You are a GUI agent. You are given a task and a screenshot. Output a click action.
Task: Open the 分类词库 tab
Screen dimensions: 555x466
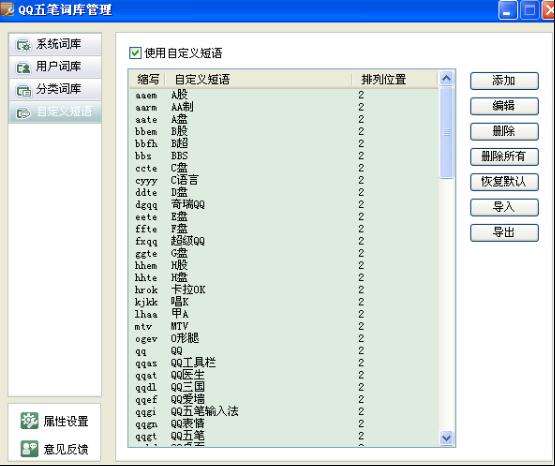click(55, 90)
